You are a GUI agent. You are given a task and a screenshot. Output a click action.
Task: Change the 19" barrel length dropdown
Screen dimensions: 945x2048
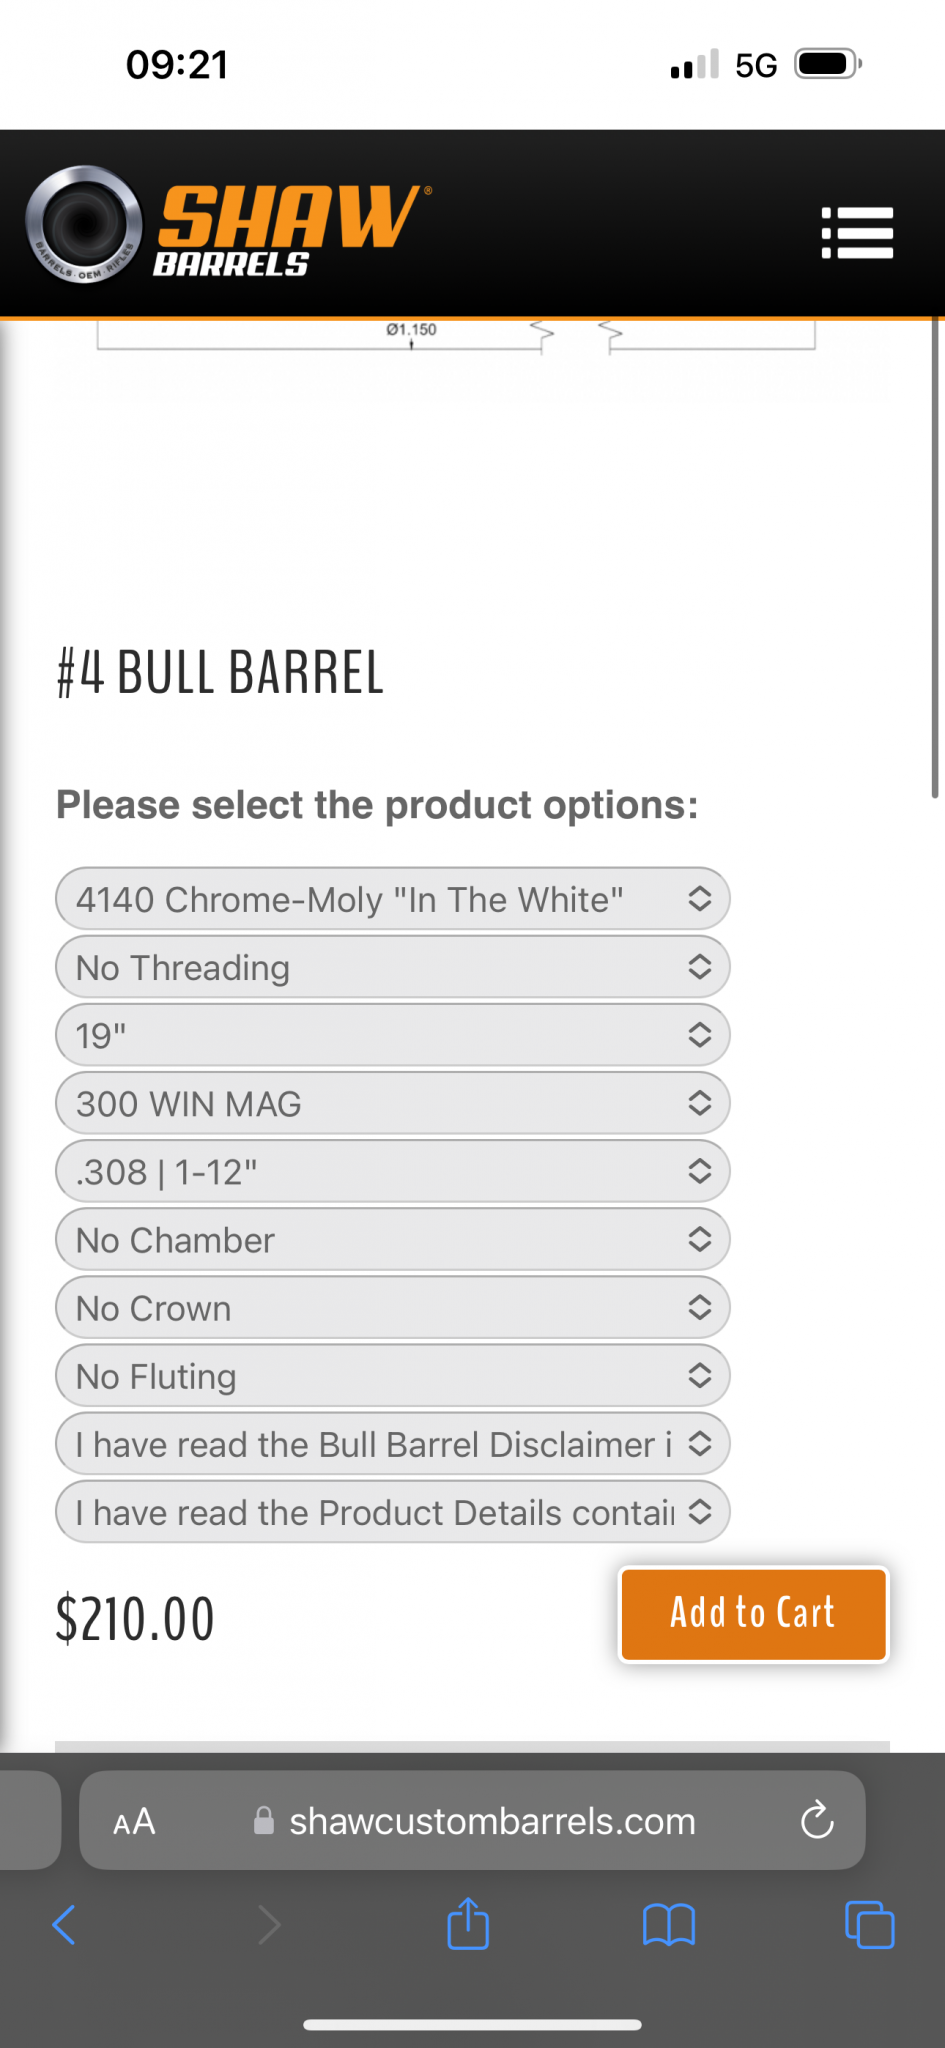pos(393,1035)
